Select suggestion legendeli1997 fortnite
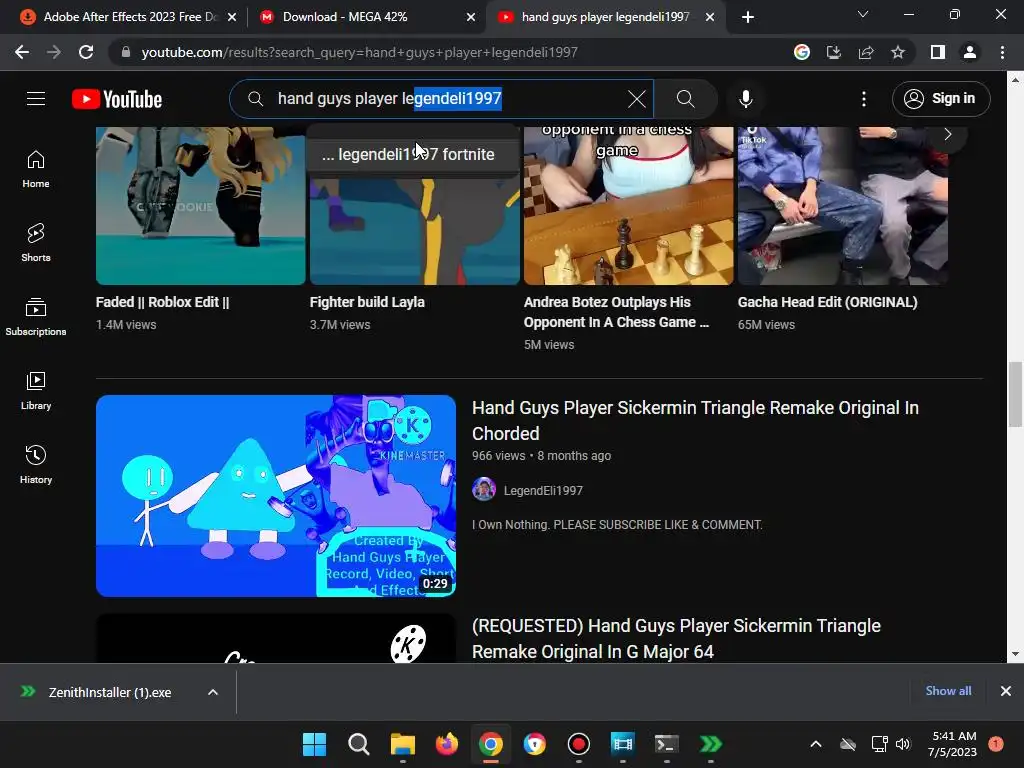The height and width of the screenshot is (768, 1024). point(412,154)
